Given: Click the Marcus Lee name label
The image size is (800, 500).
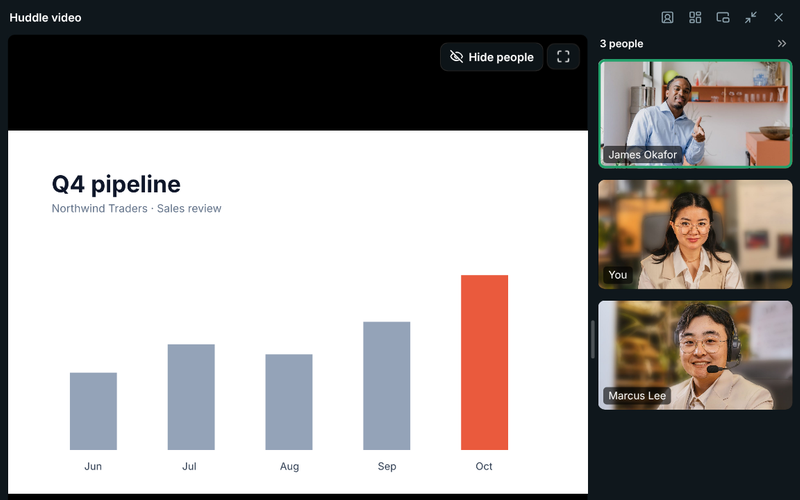Looking at the screenshot, I should click(x=637, y=395).
